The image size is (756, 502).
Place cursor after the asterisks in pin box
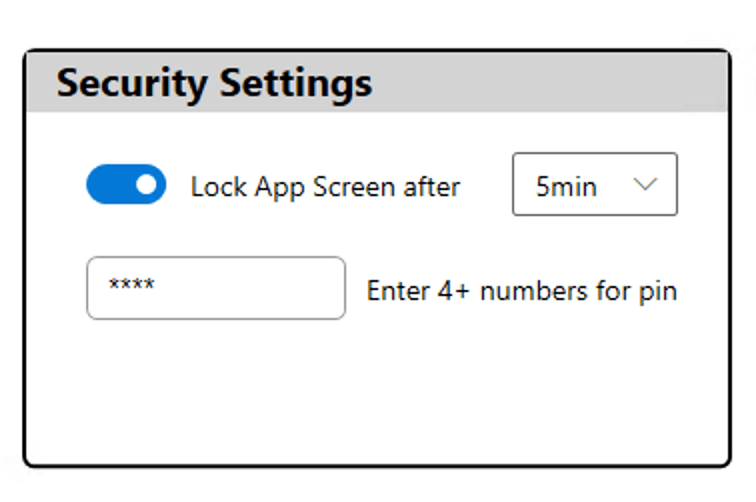157,285
